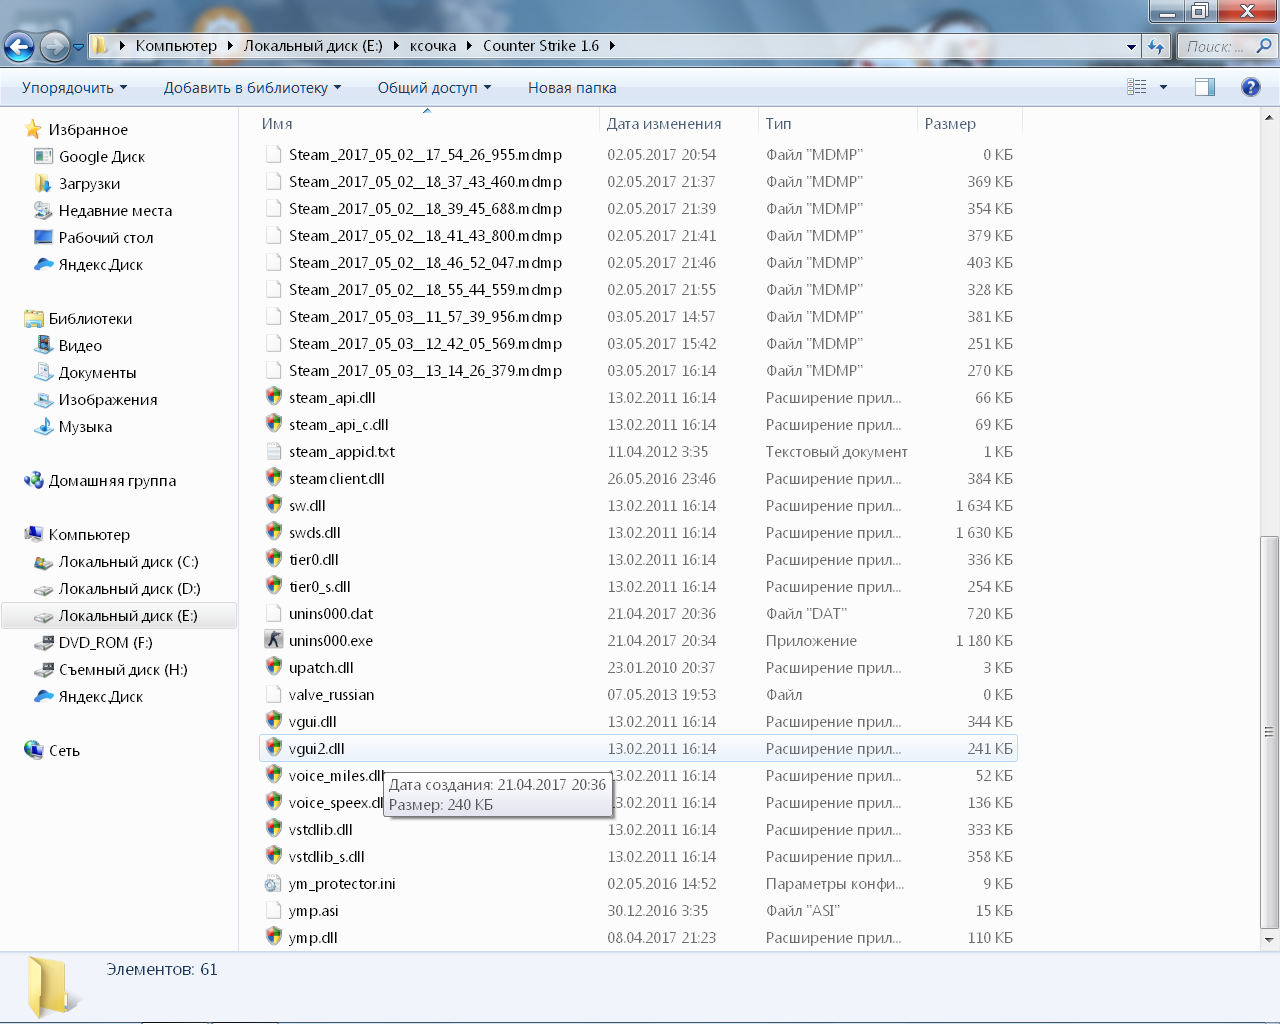1280x1024 pixels.
Task: Open the Упорядочить menu
Action: point(75,88)
